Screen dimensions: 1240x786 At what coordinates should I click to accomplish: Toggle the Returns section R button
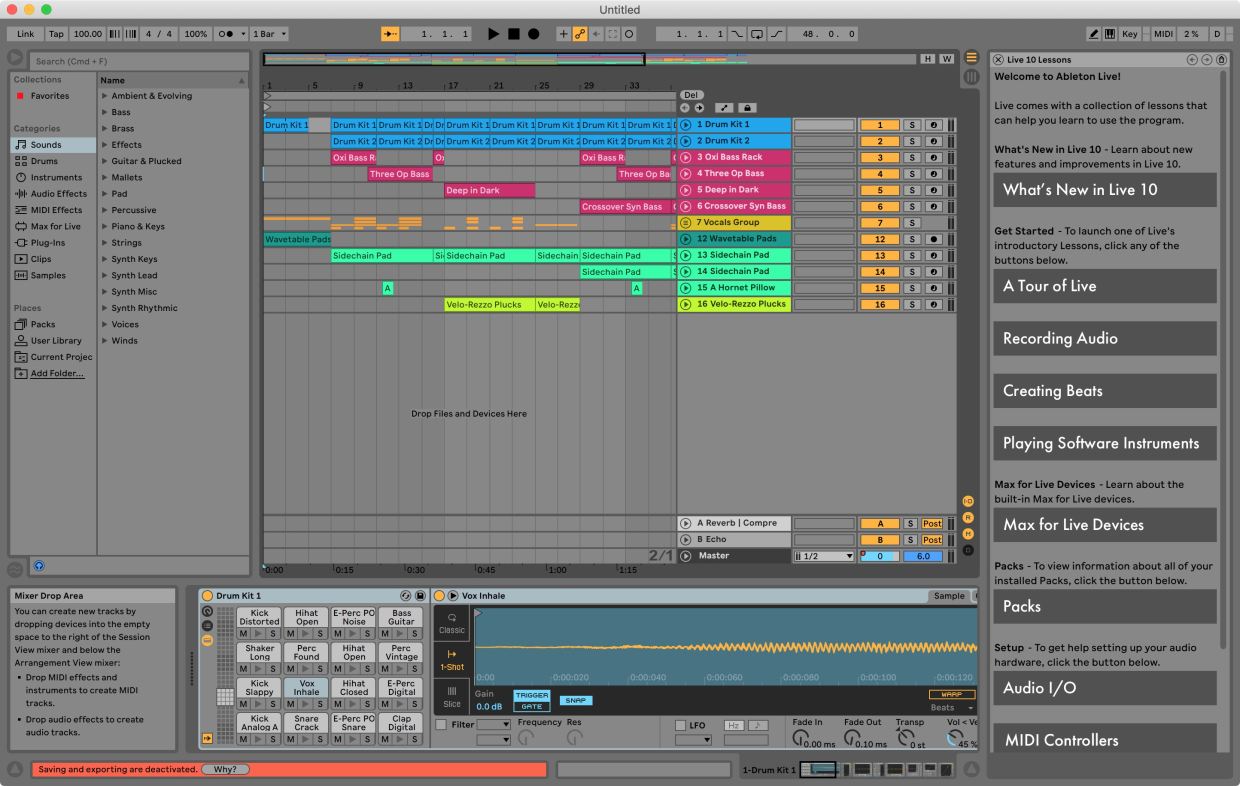point(968,517)
